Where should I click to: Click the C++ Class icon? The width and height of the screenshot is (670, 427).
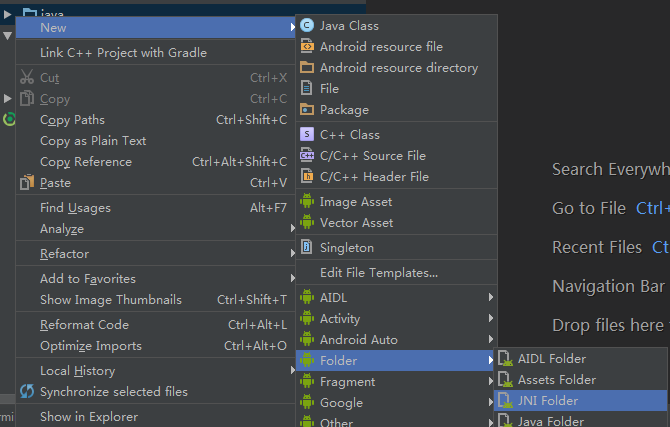point(307,134)
